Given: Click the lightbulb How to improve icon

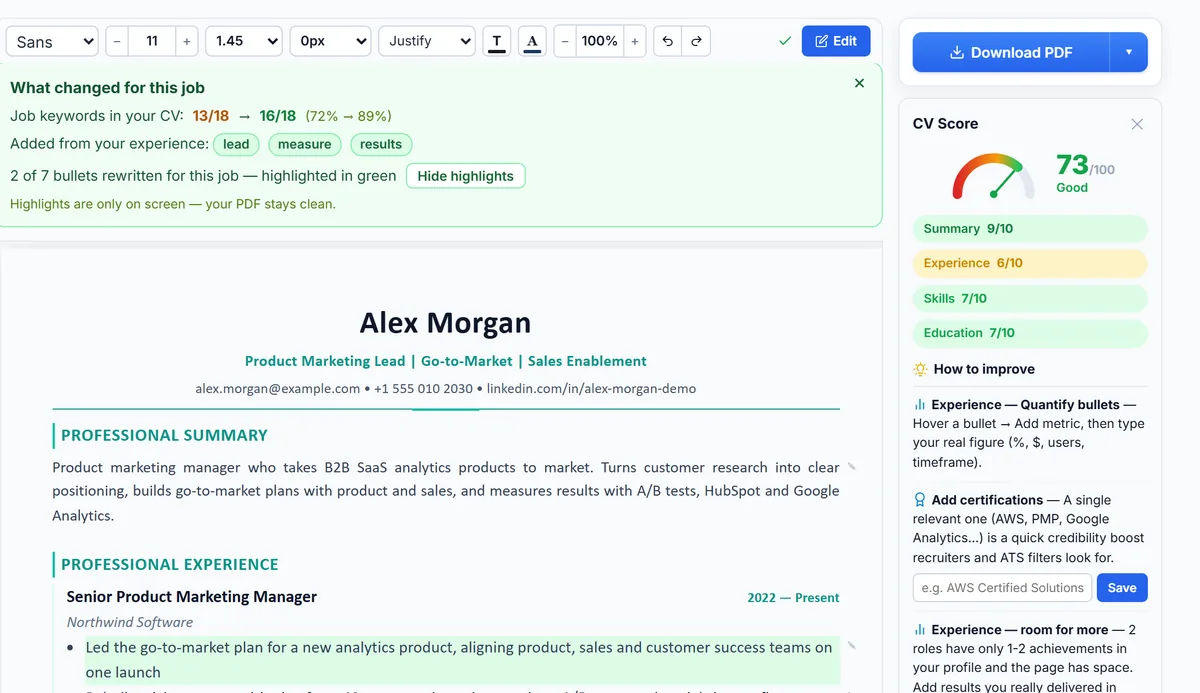Looking at the screenshot, I should pos(920,369).
